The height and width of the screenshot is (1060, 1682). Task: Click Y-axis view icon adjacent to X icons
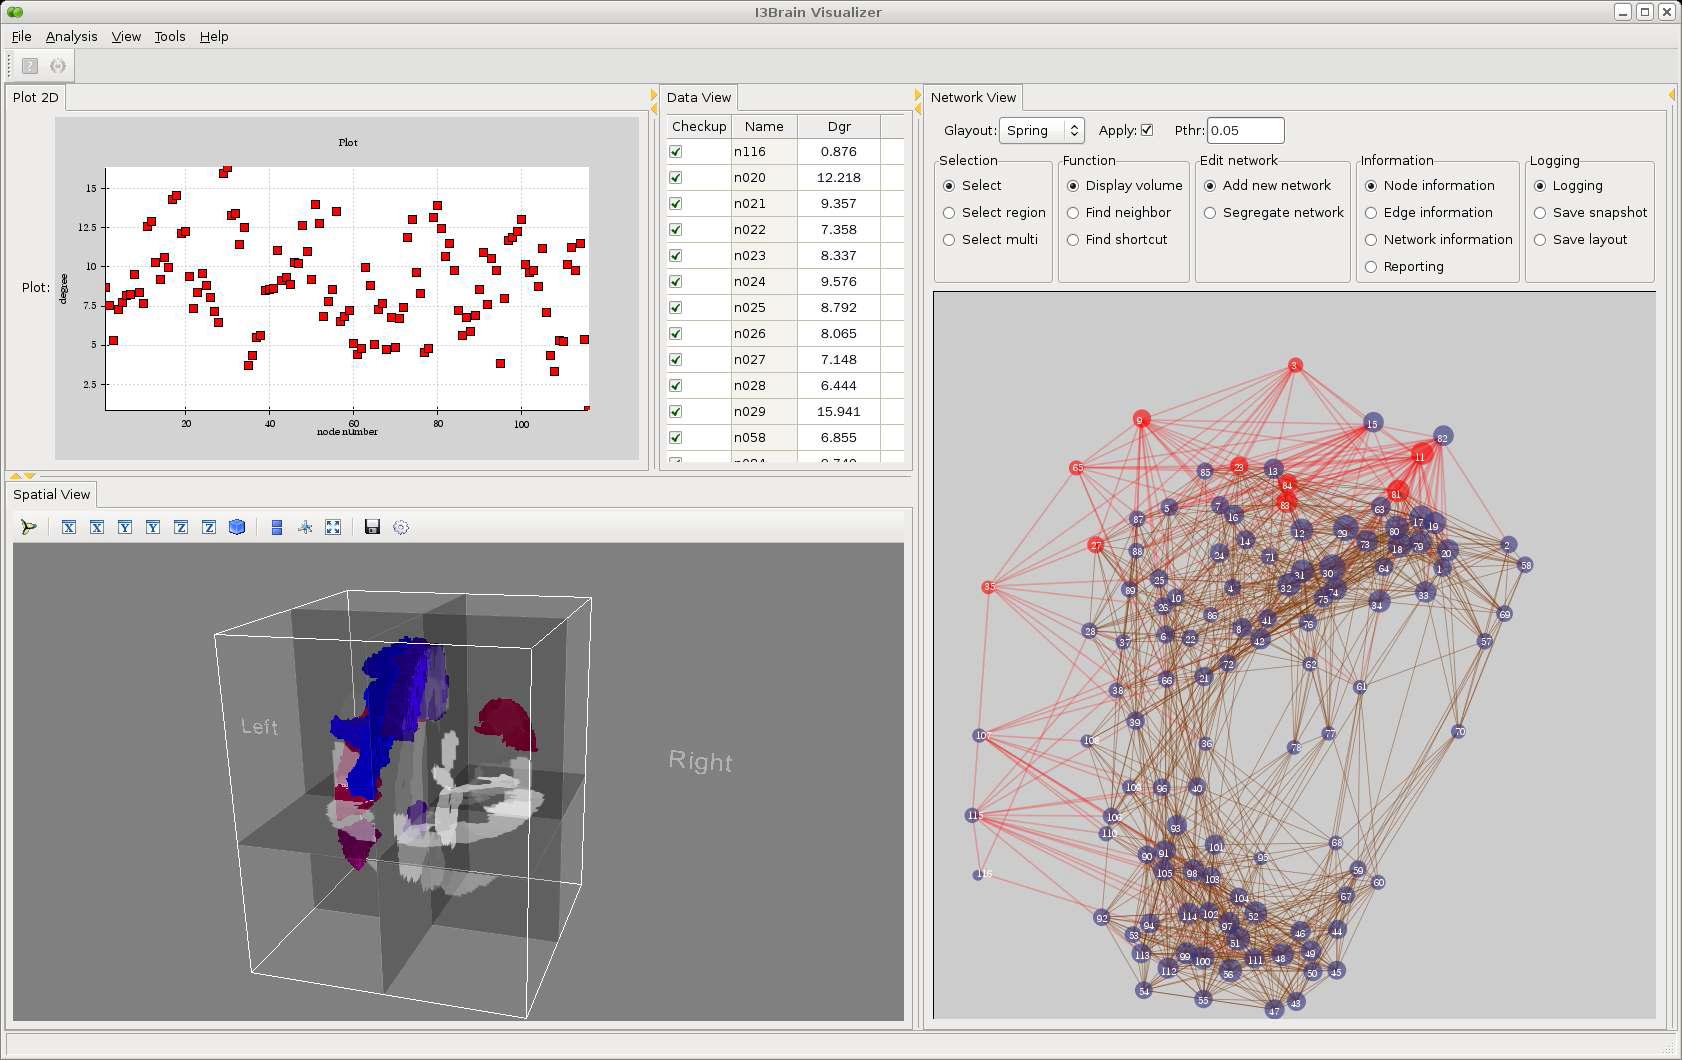[125, 527]
